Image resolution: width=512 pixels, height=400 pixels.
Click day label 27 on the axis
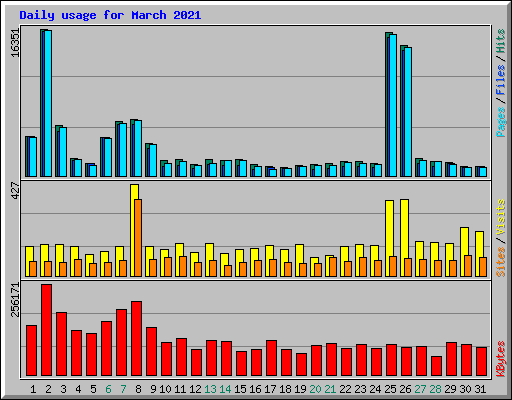tap(420, 389)
